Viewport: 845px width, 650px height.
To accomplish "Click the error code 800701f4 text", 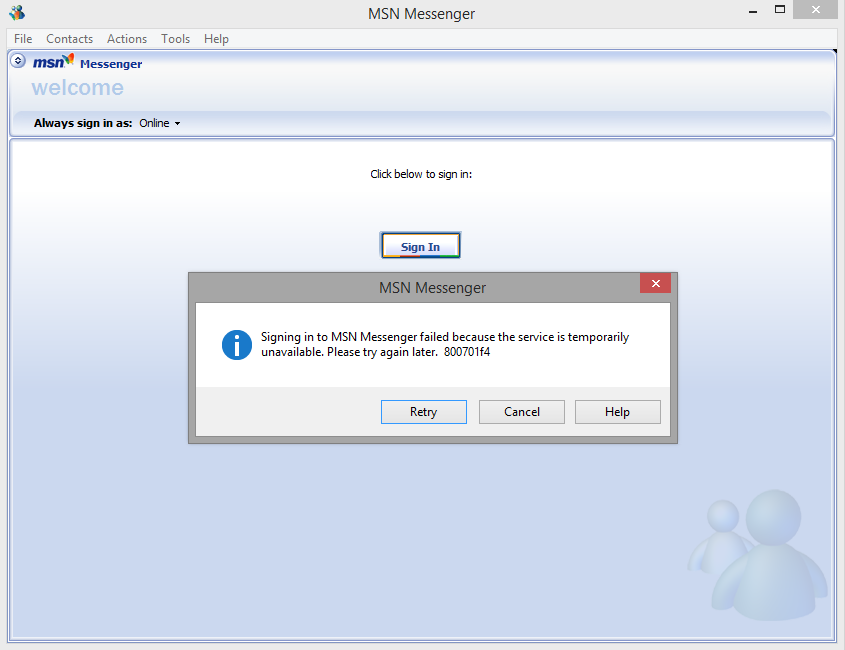I will 467,352.
